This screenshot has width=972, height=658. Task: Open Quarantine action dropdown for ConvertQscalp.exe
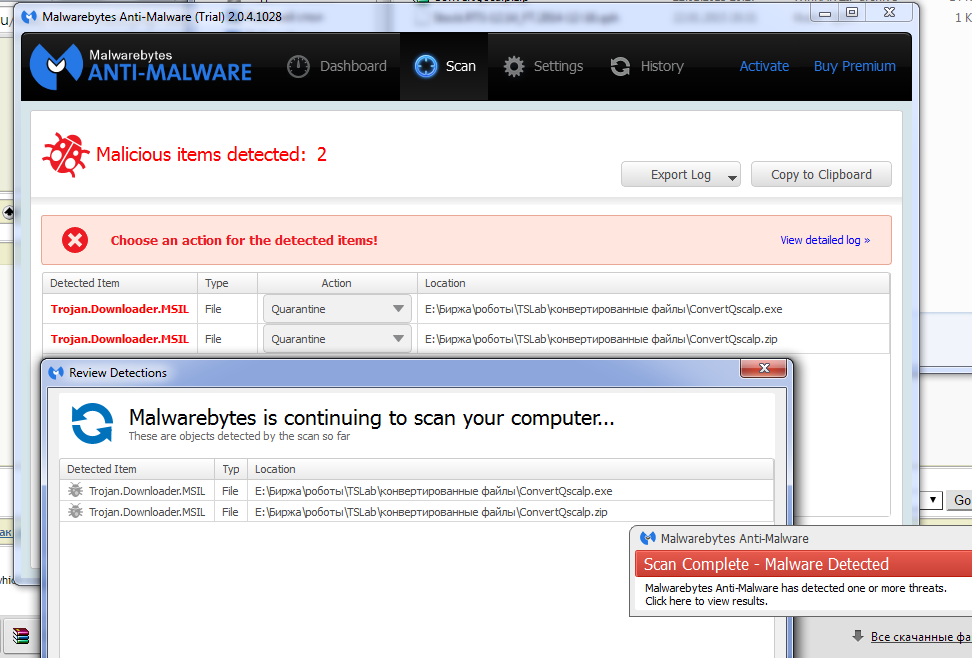point(337,309)
